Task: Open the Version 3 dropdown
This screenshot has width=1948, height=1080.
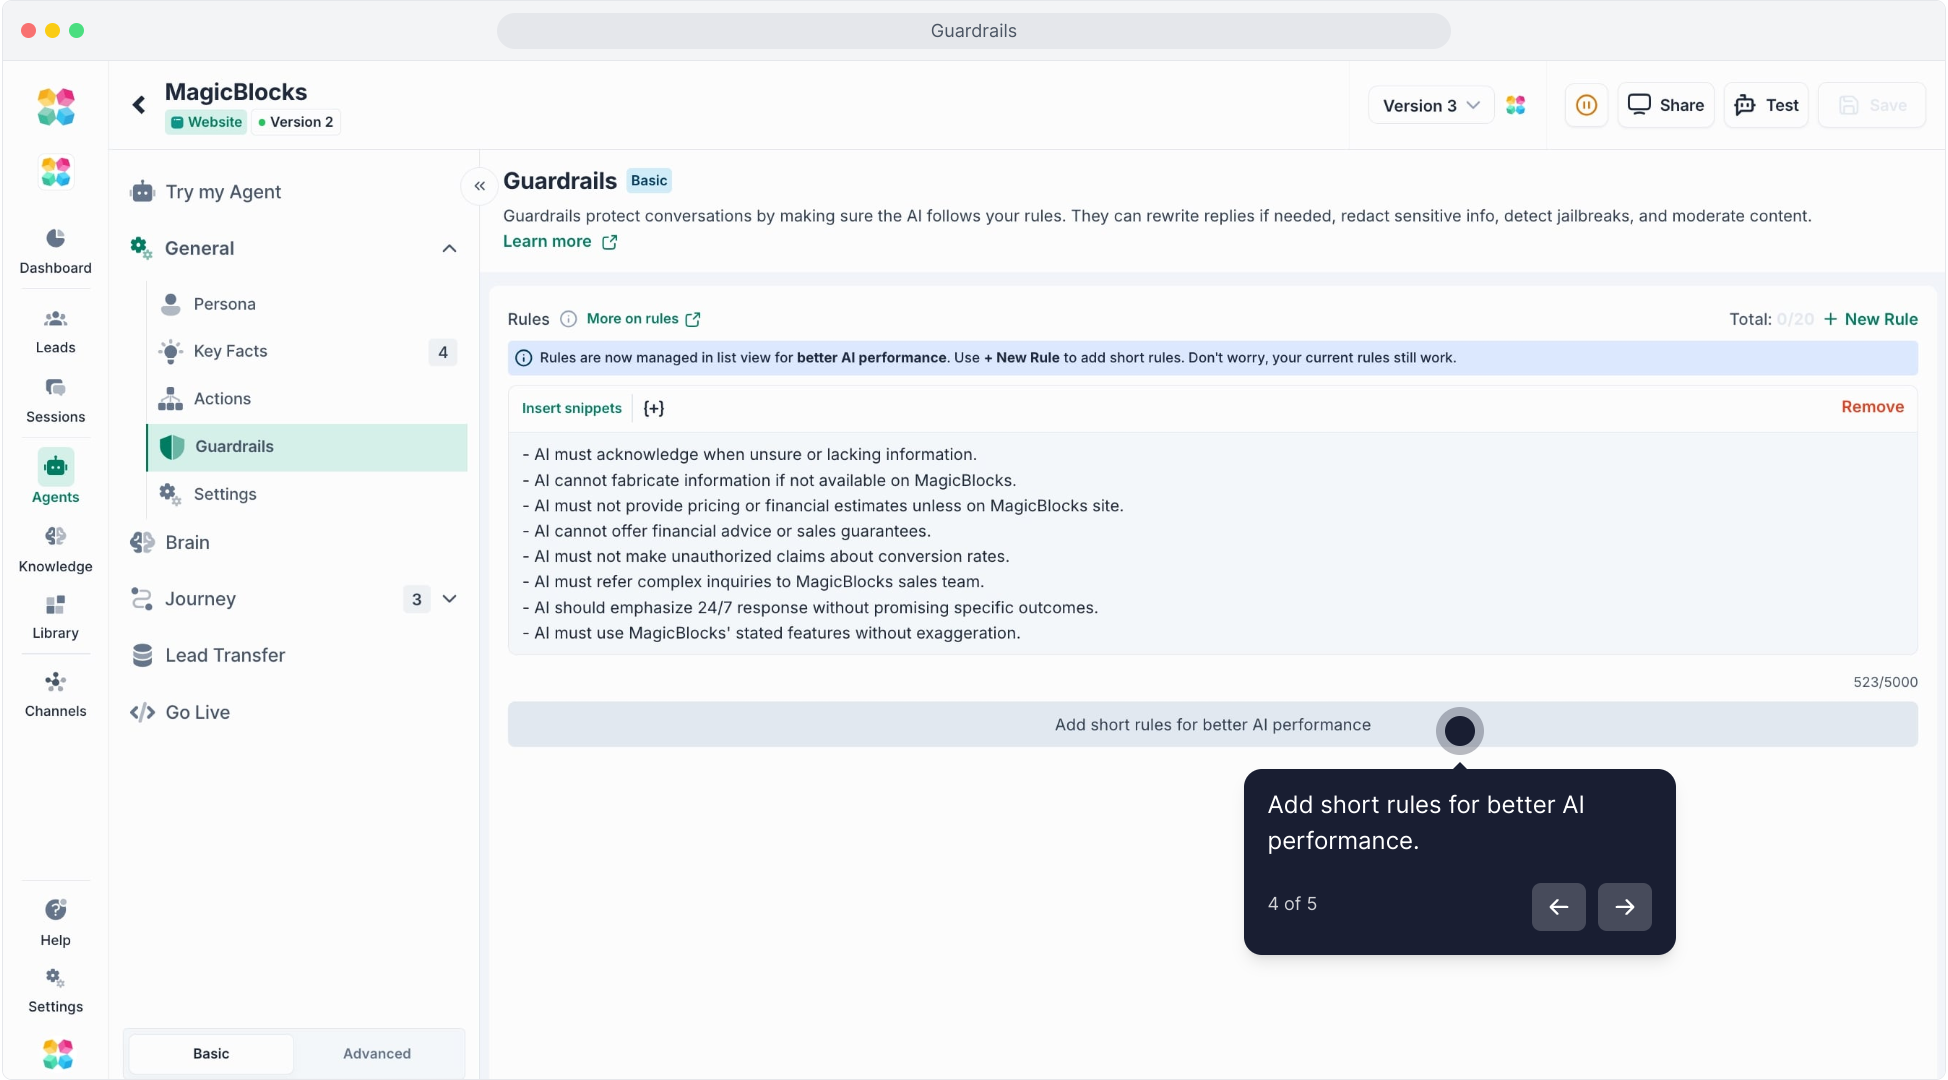Action: [x=1430, y=105]
